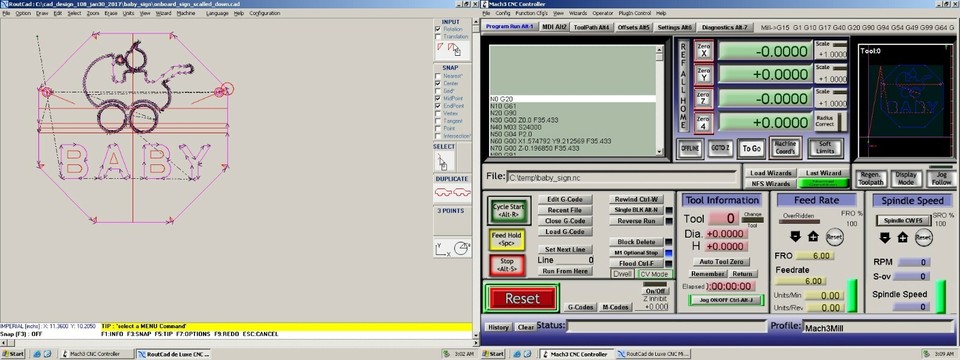The image size is (960, 360).
Task: Click the large red Reset button
Action: 522,298
